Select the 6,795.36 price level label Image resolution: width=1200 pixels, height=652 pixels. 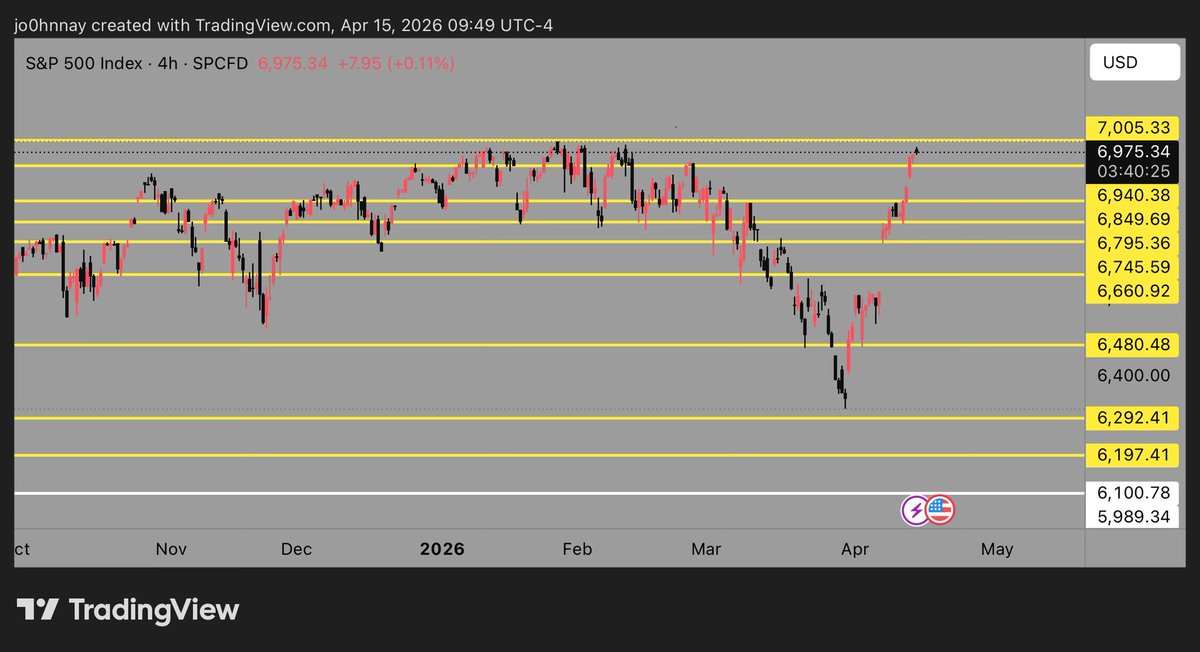click(1133, 243)
